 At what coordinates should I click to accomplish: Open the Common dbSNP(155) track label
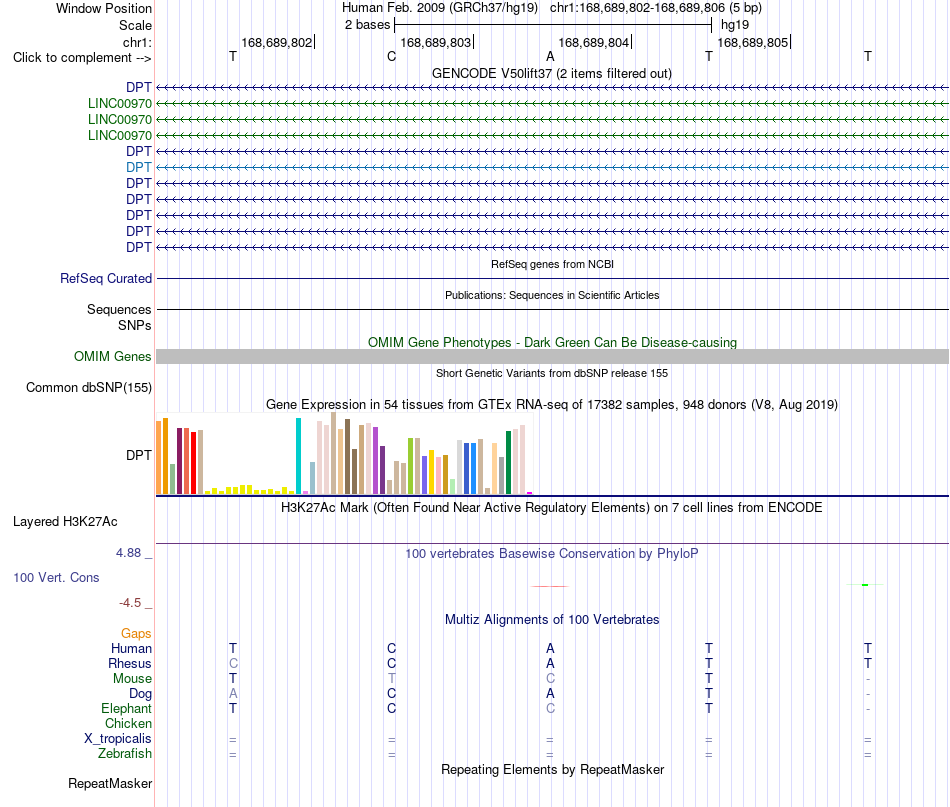89,388
